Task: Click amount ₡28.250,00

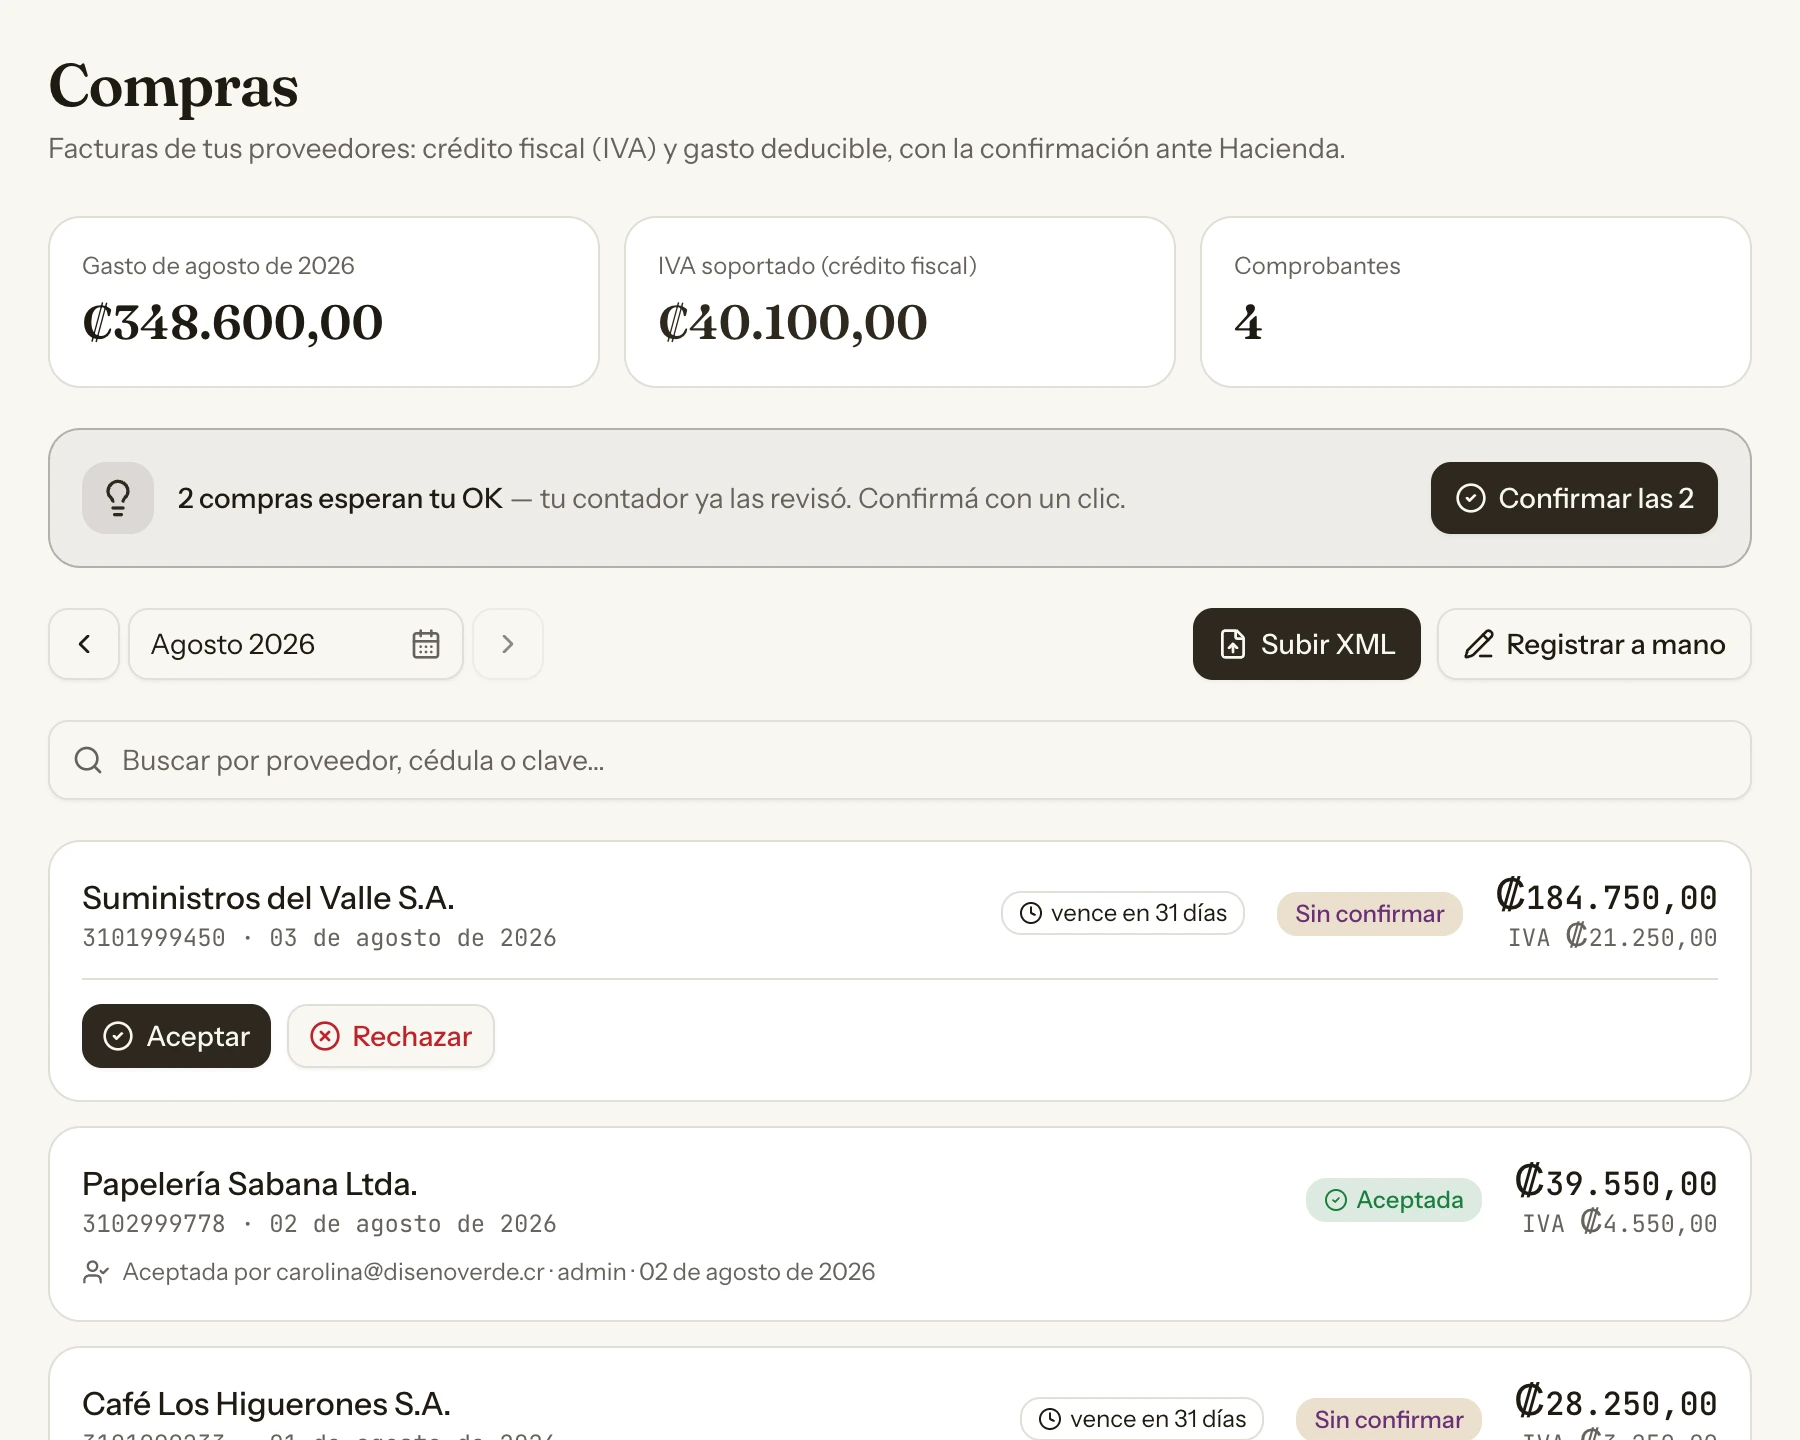Action: 1616,1402
